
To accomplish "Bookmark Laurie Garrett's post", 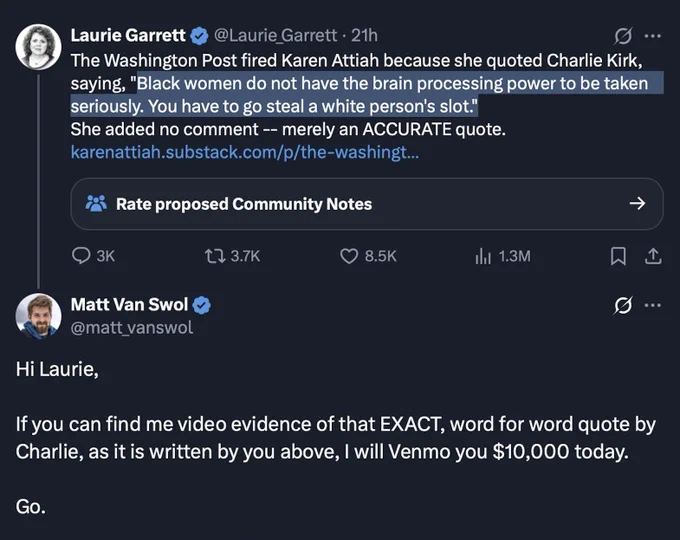I will click(618, 256).
